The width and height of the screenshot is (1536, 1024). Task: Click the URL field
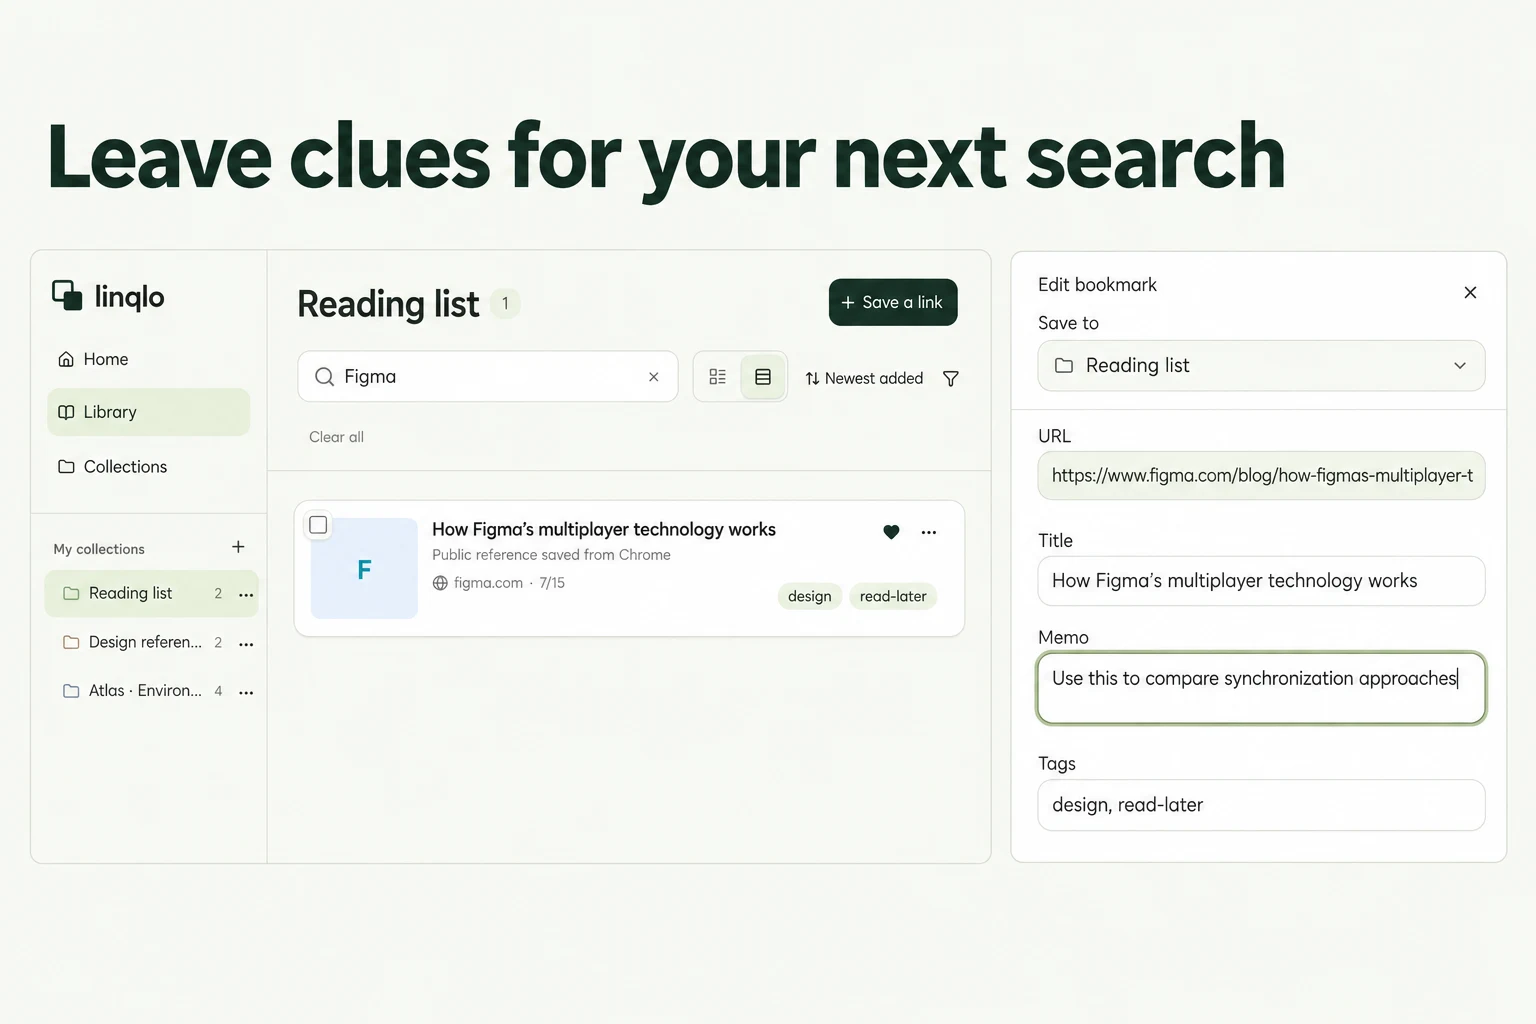coord(1261,476)
